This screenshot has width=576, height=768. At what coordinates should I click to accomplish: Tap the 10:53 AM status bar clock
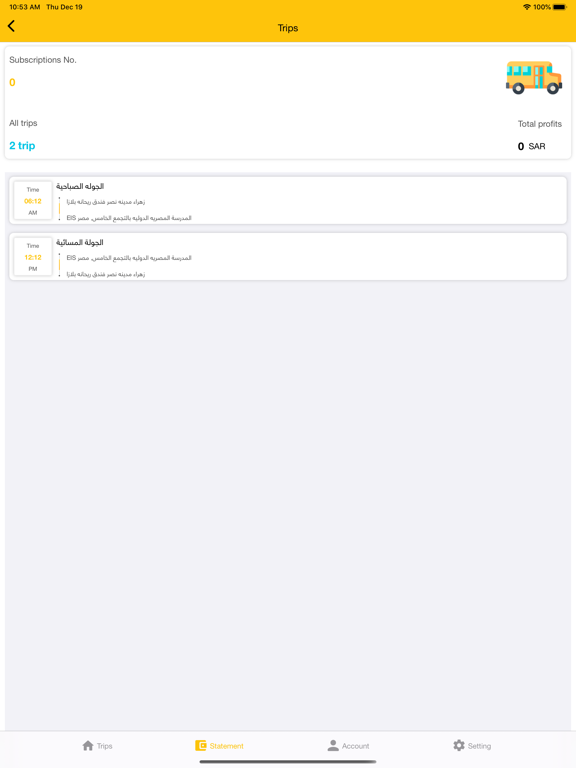tap(24, 7)
